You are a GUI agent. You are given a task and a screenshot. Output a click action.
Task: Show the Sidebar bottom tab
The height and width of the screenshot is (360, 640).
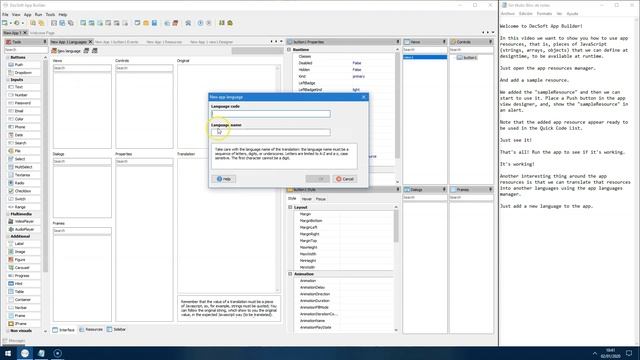coord(116,329)
